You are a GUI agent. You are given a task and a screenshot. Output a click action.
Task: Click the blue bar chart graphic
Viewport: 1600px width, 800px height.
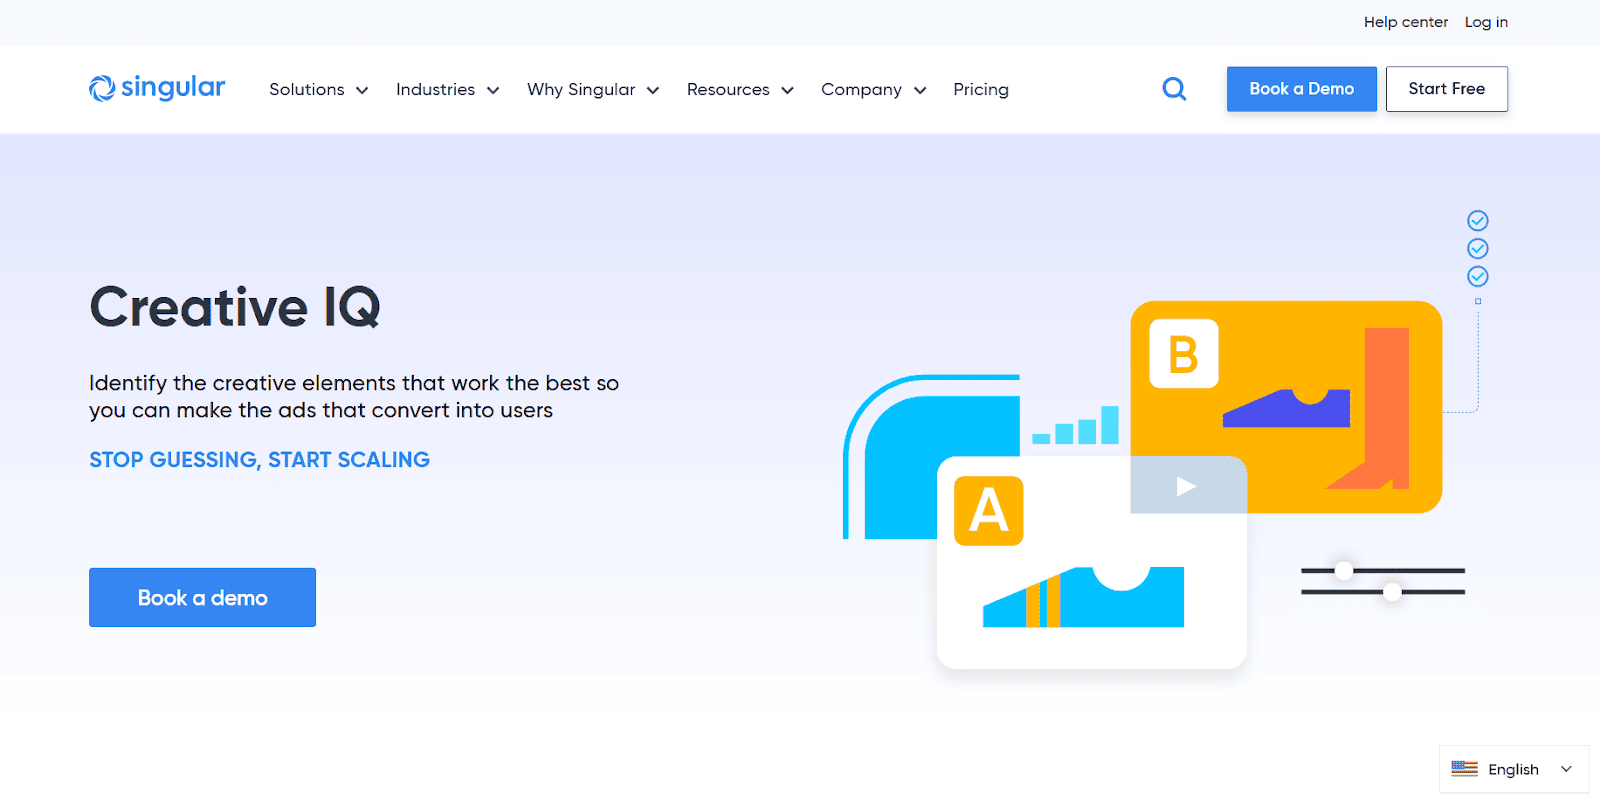click(1076, 427)
